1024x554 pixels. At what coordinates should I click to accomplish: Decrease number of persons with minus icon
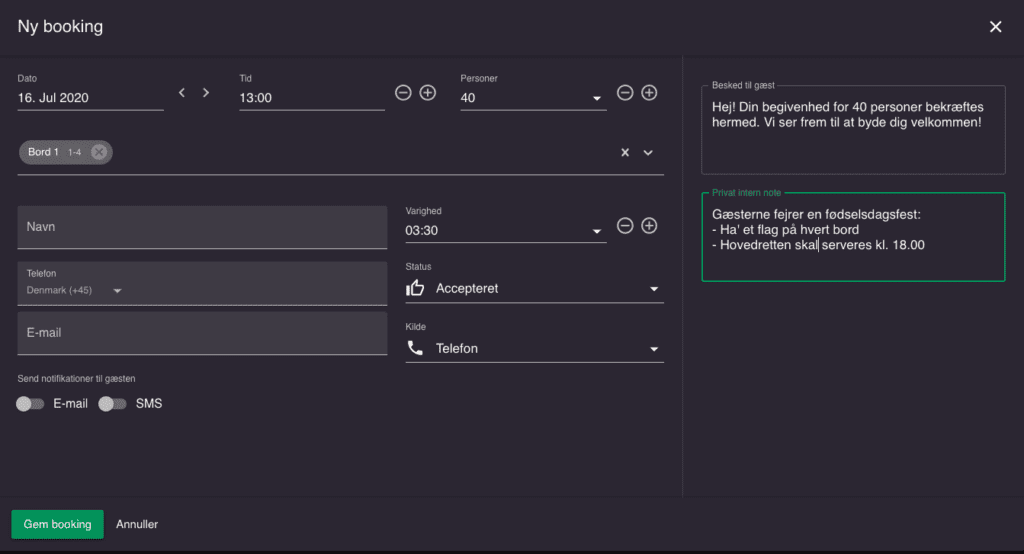click(x=625, y=93)
